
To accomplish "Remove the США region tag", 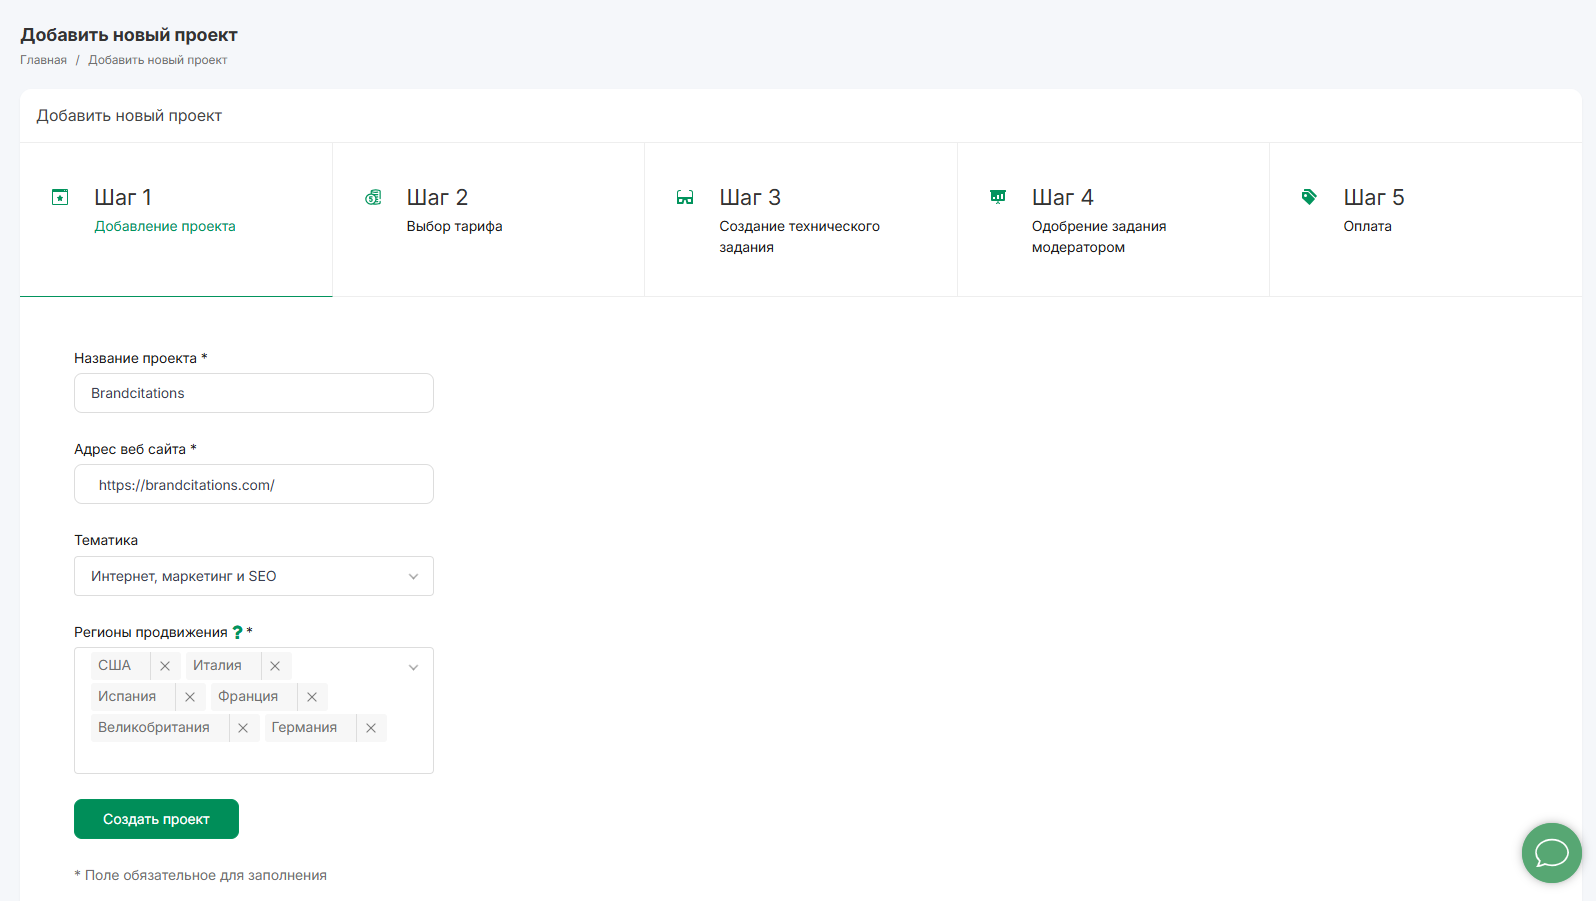I will point(165,666).
